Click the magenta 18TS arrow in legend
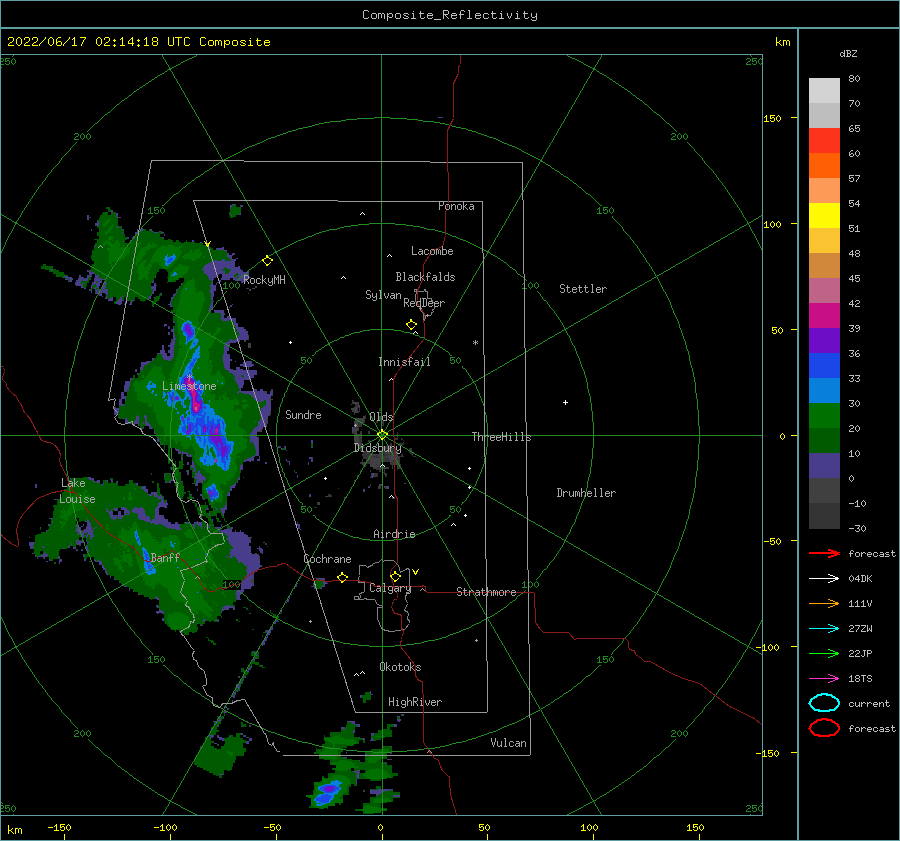The width and height of the screenshot is (900, 841). tap(824, 679)
